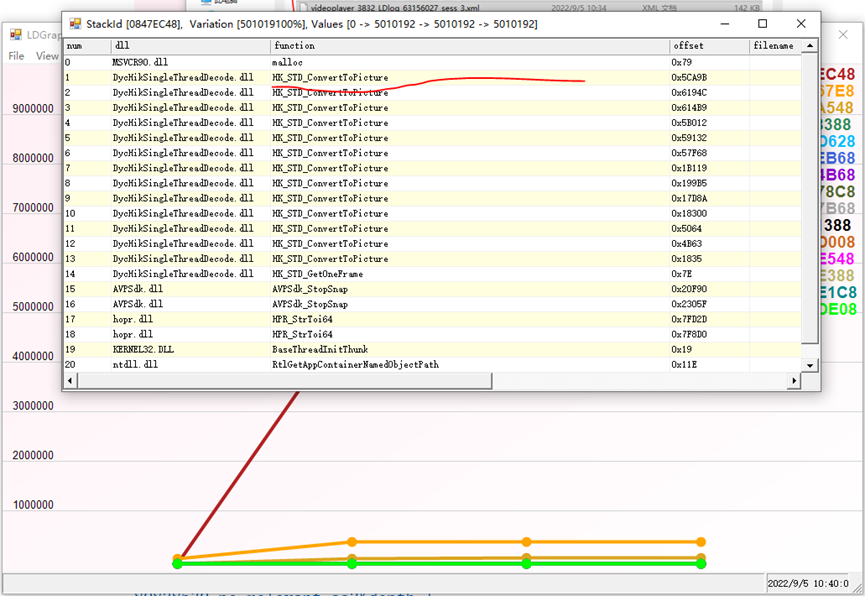Click the magenta legend entry ending E548
The image size is (865, 596).
click(x=837, y=259)
